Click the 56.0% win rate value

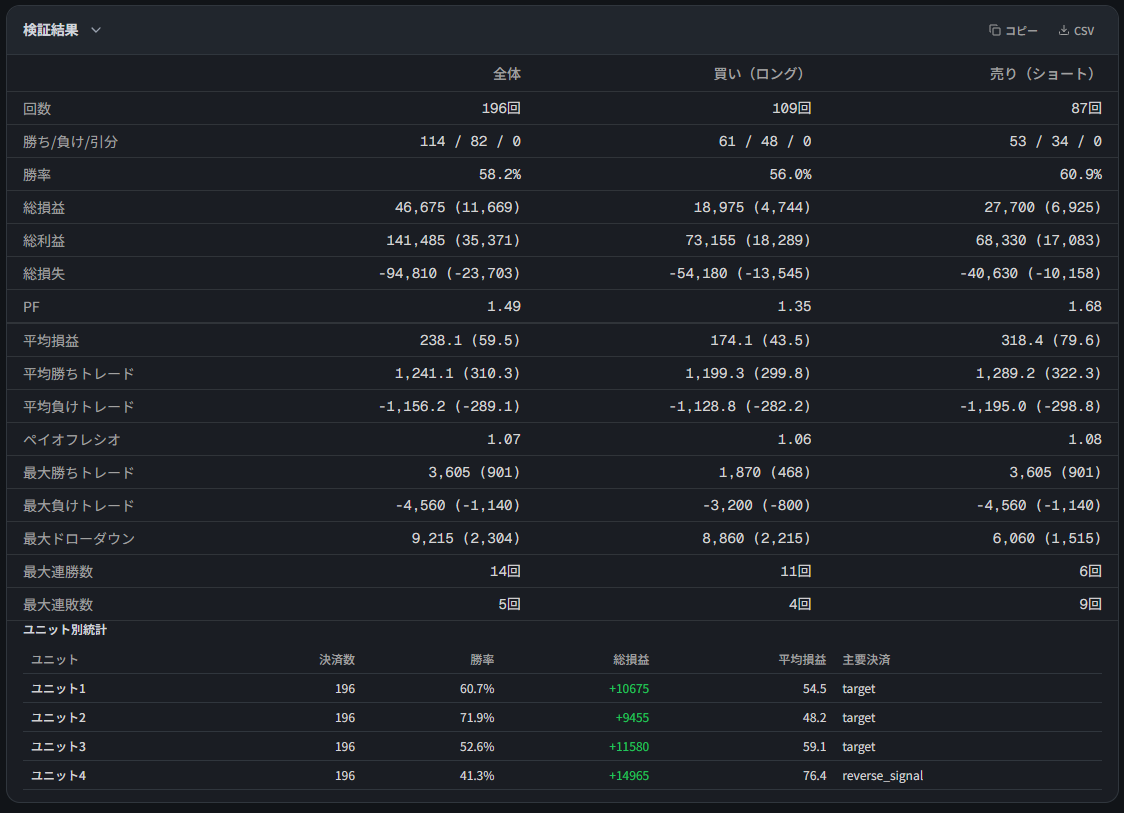790,174
